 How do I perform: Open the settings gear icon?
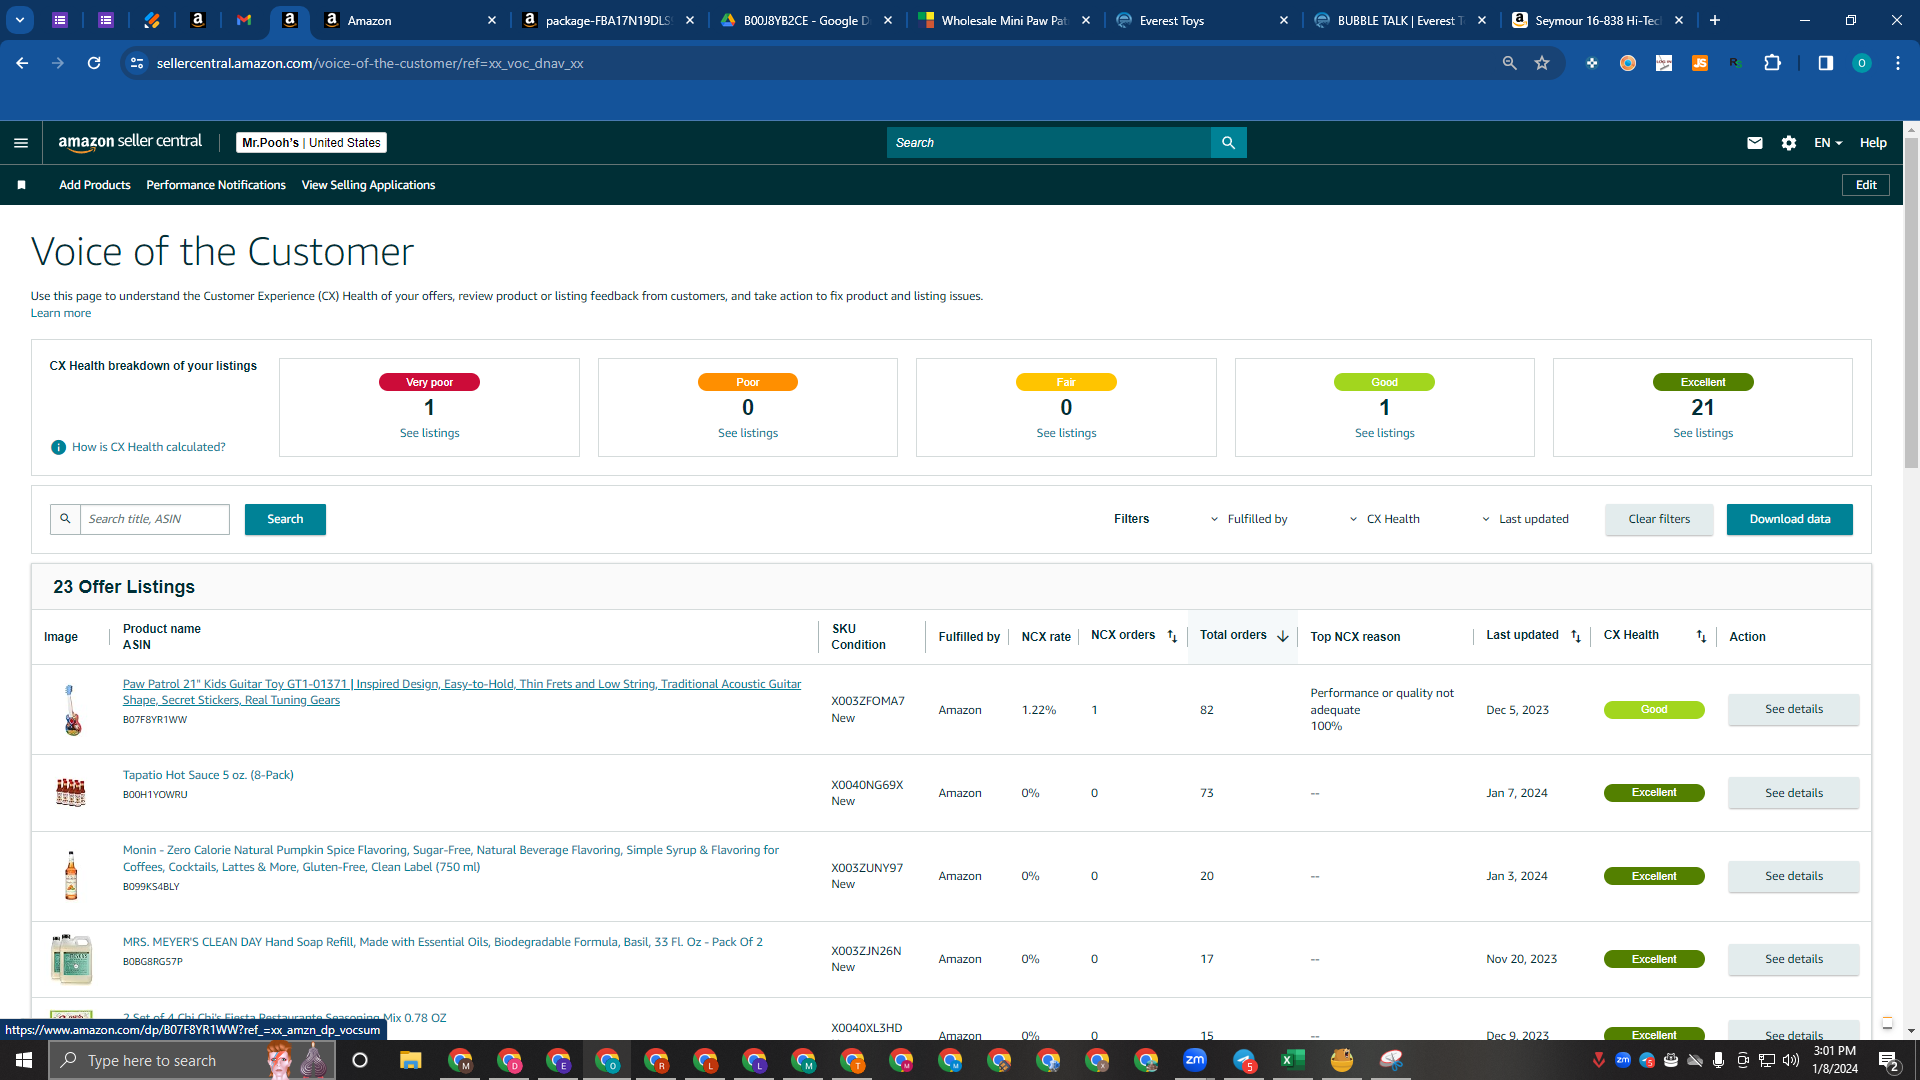click(1789, 143)
